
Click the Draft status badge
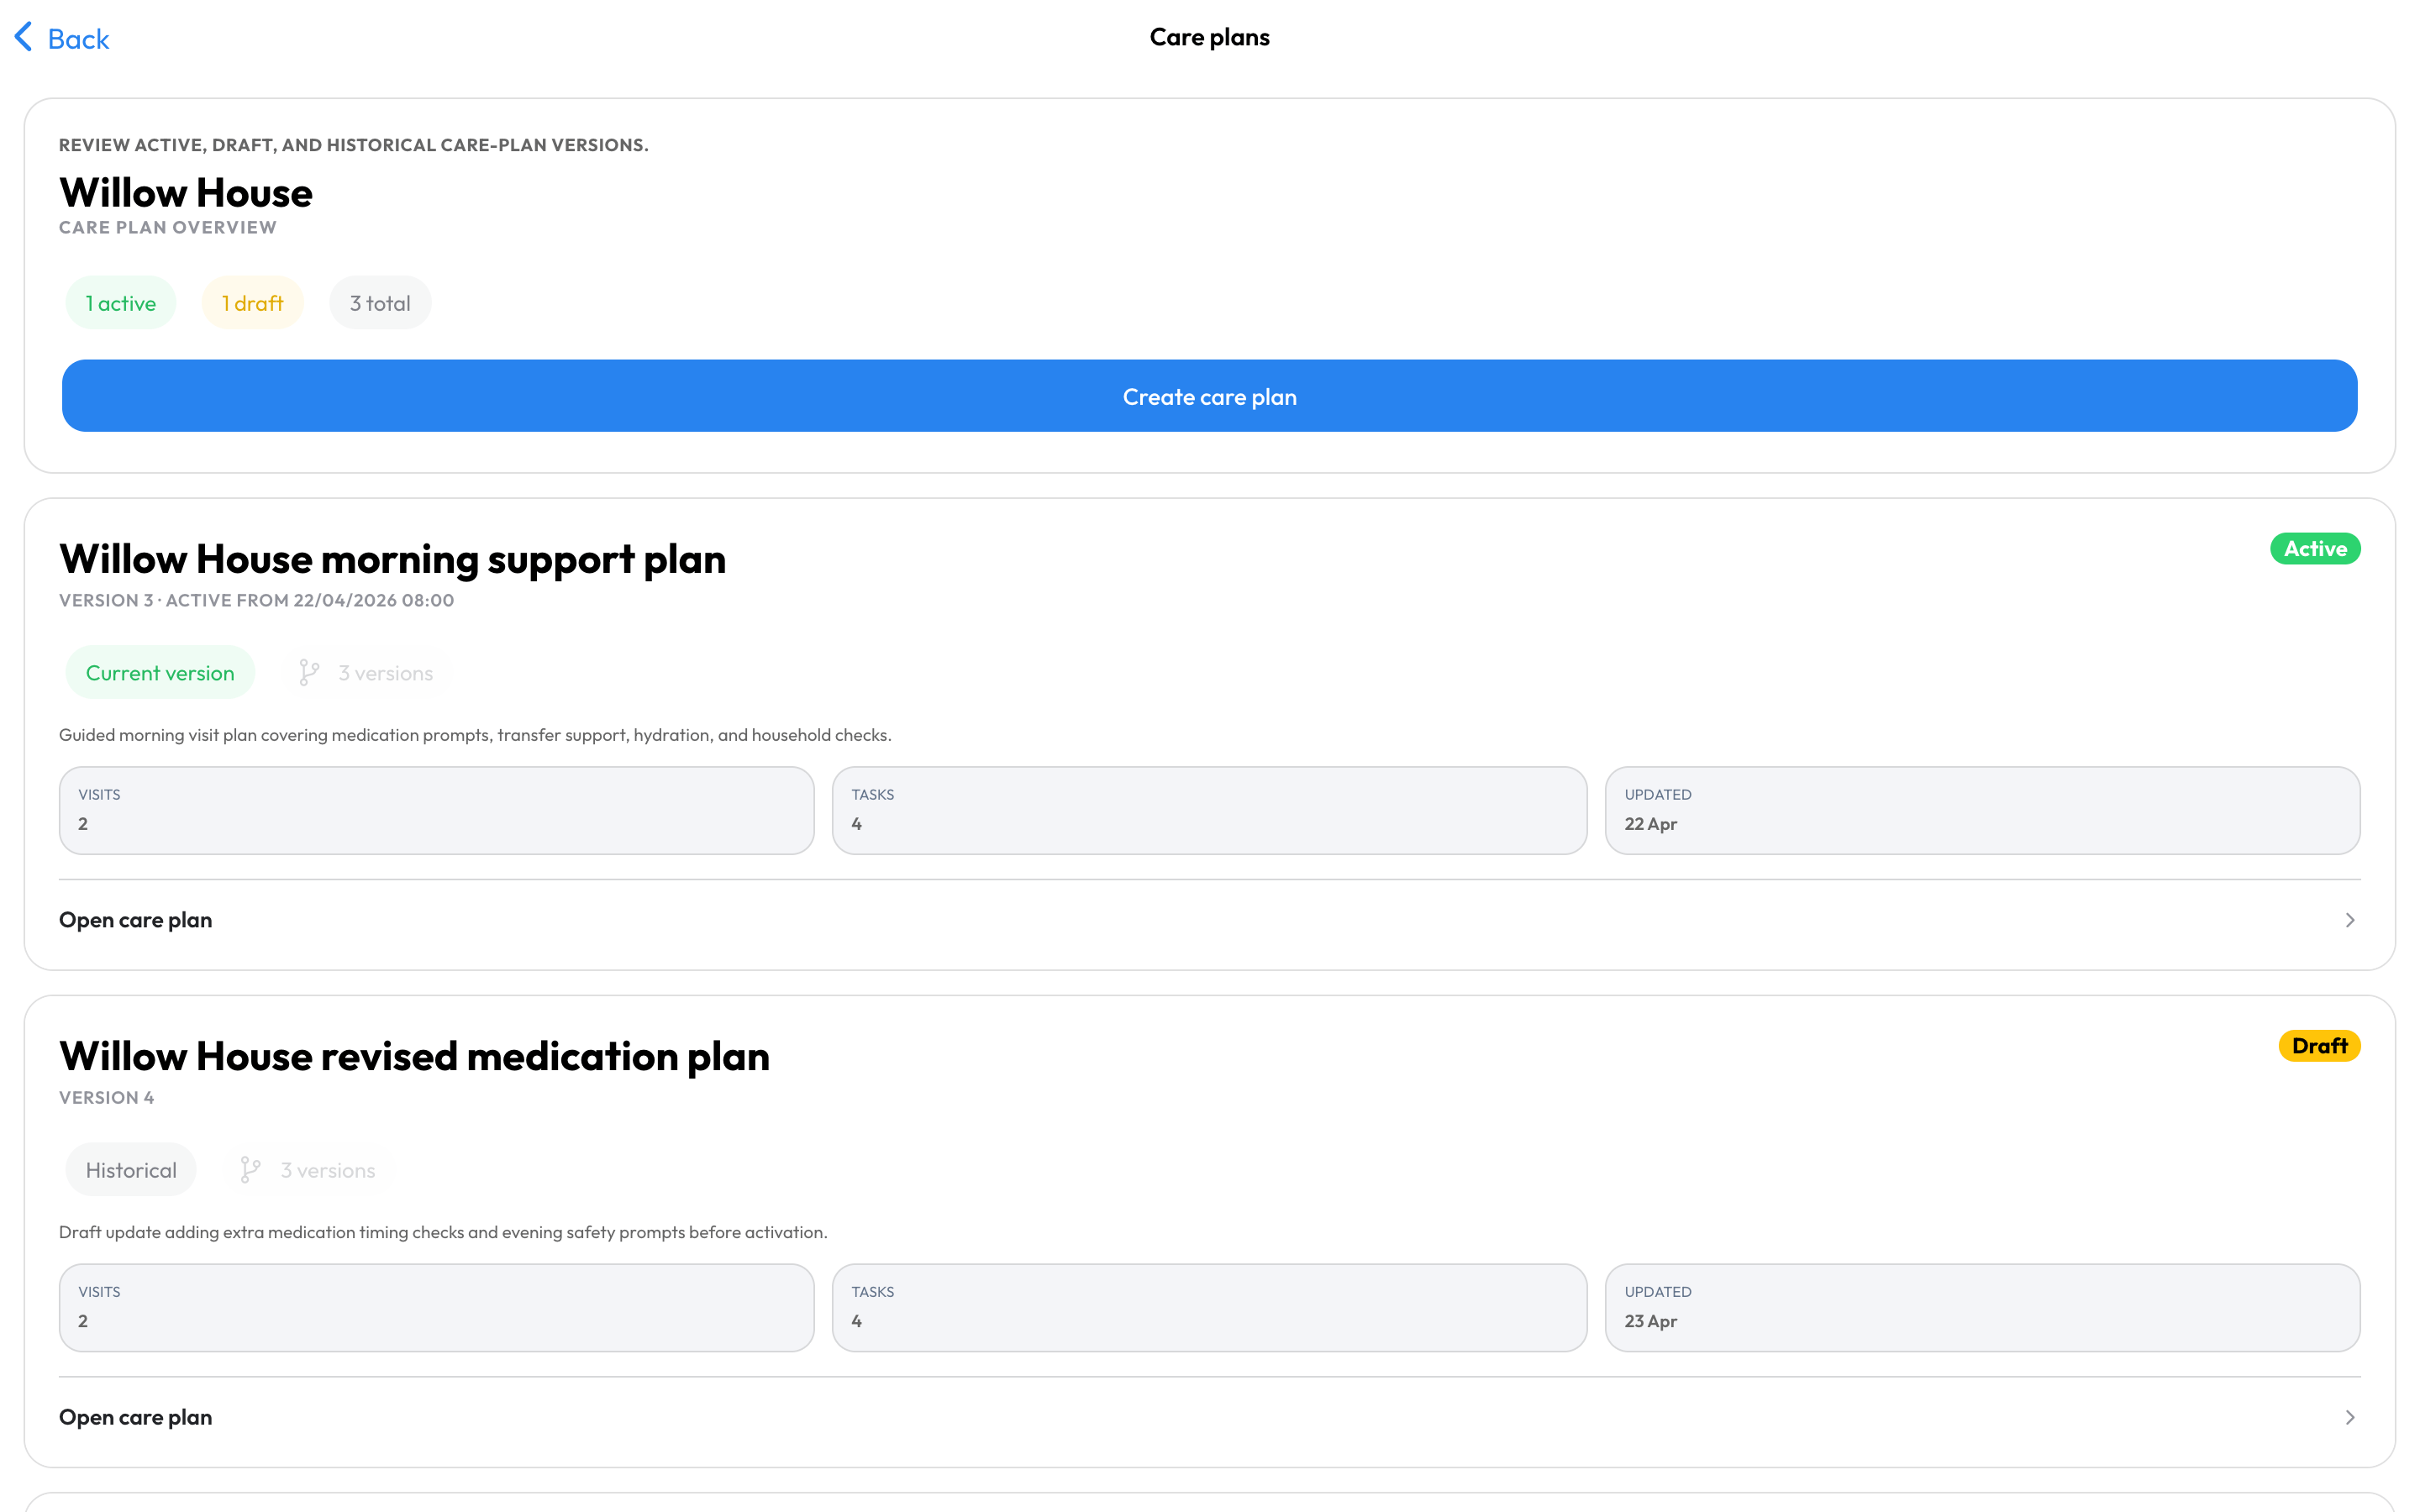[2319, 1046]
